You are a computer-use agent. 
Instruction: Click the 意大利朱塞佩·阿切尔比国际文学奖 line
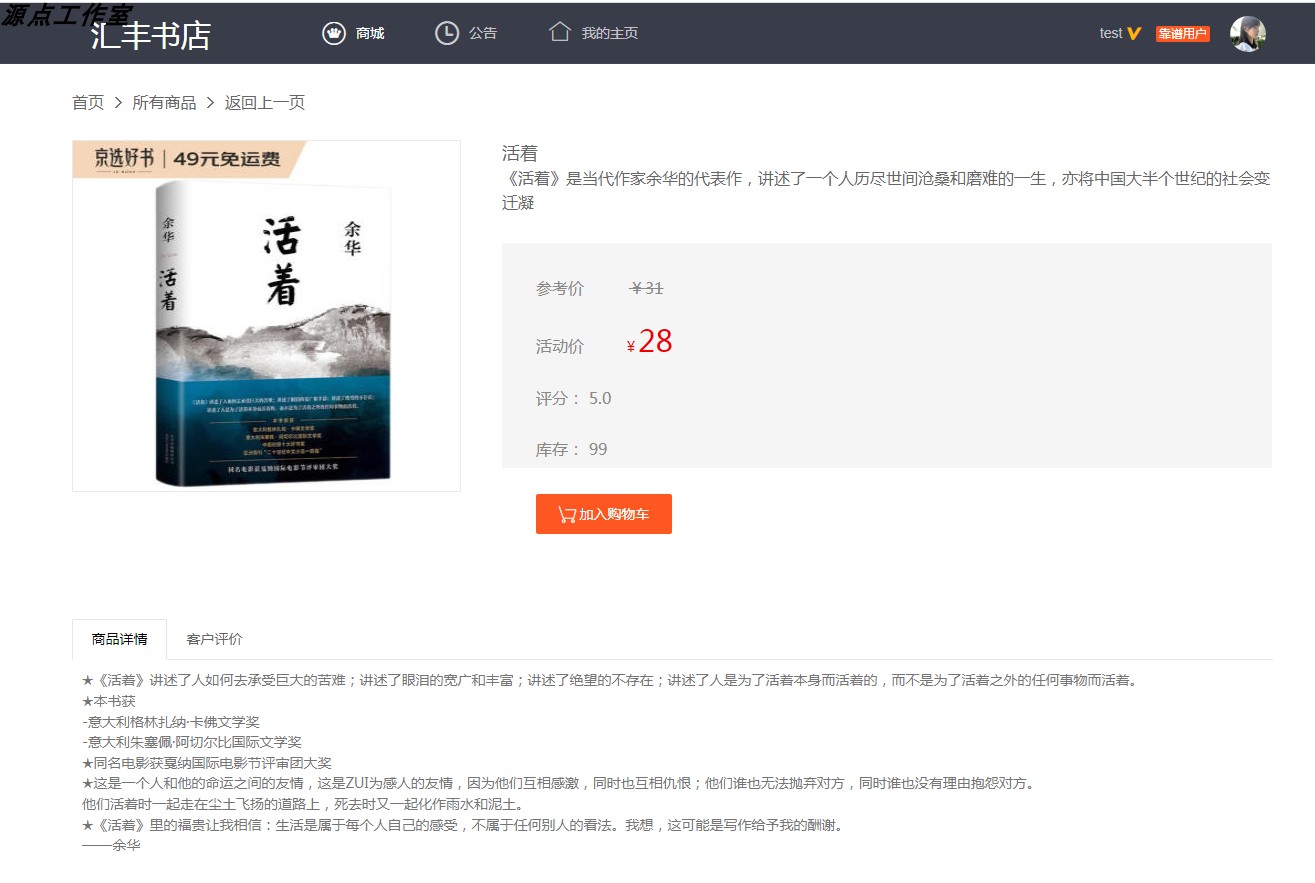(192, 742)
